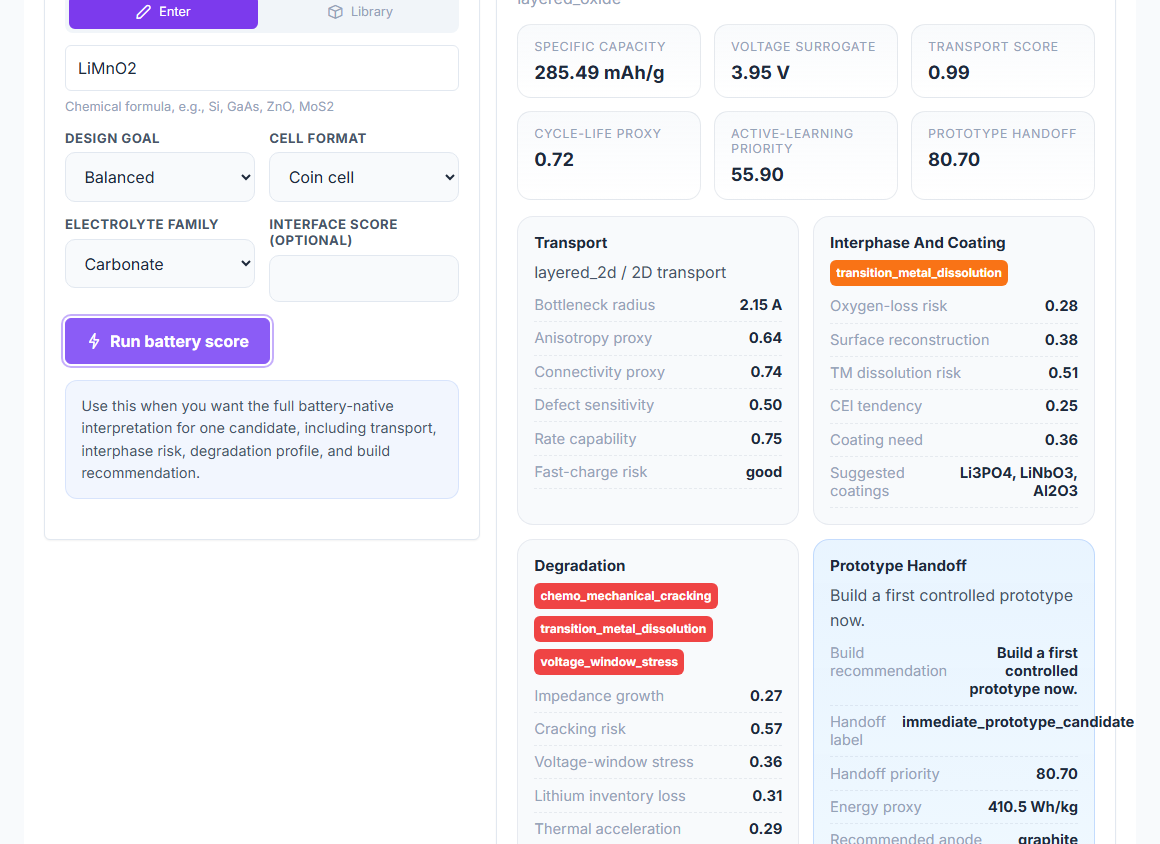The width and height of the screenshot is (1160, 844).
Task: Select the Enter tab
Action: point(163,13)
